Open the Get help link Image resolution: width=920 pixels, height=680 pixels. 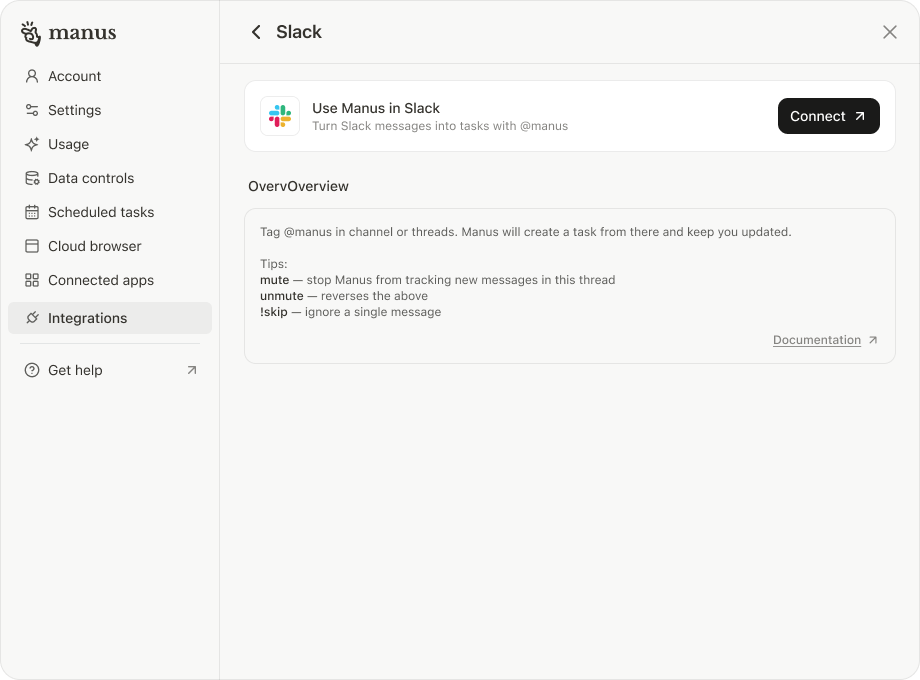coord(110,370)
